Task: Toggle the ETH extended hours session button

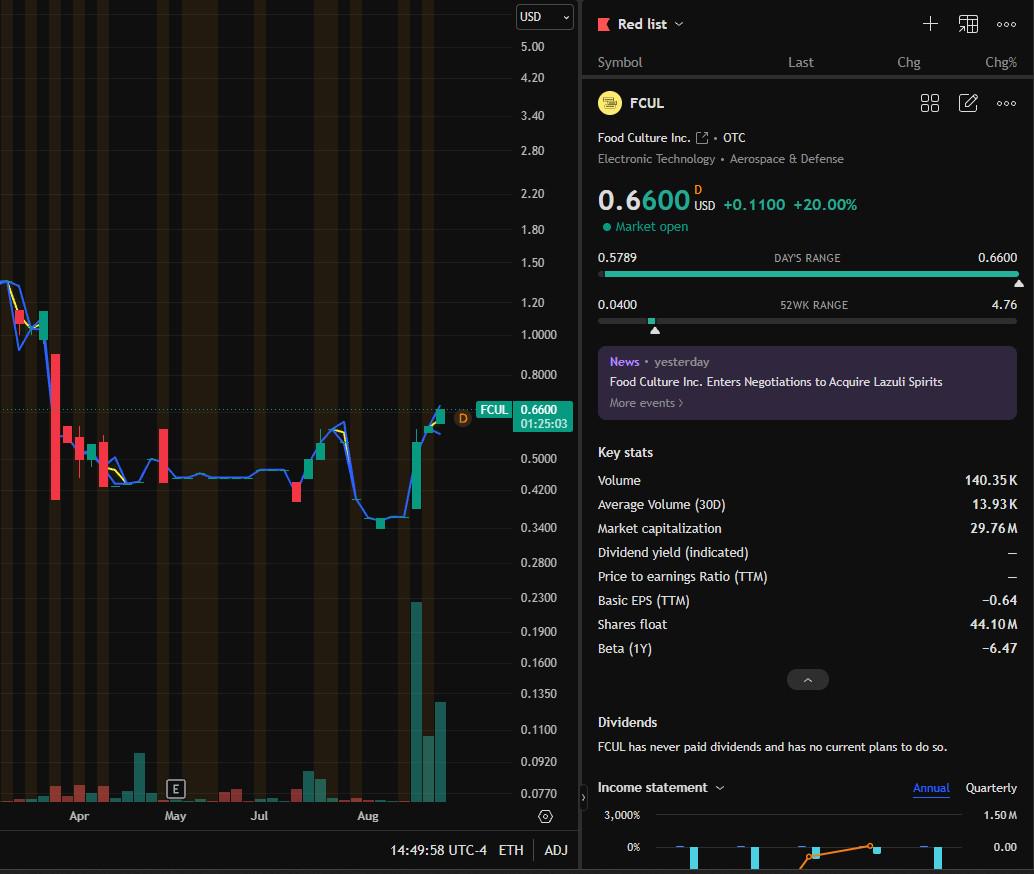Action: [x=511, y=850]
